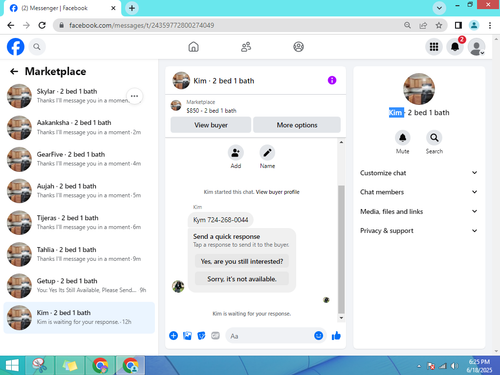Select Kim 2 bed 1 bath conversation
This screenshot has width=500, height=375.
[x=79, y=317]
